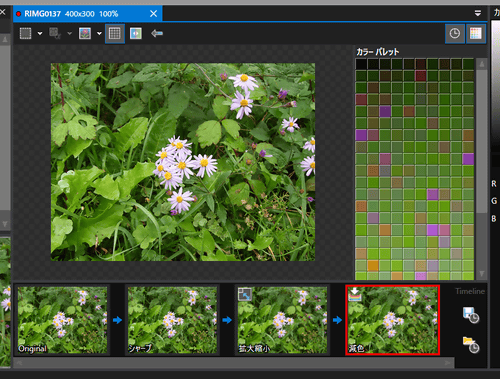Click the open timeline folder icon
Image resolution: width=500 pixels, height=379 pixels.
[471, 345]
